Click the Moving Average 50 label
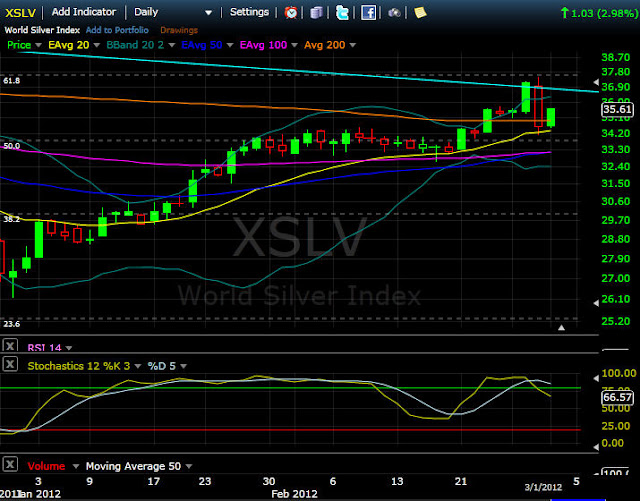 click(x=133, y=466)
